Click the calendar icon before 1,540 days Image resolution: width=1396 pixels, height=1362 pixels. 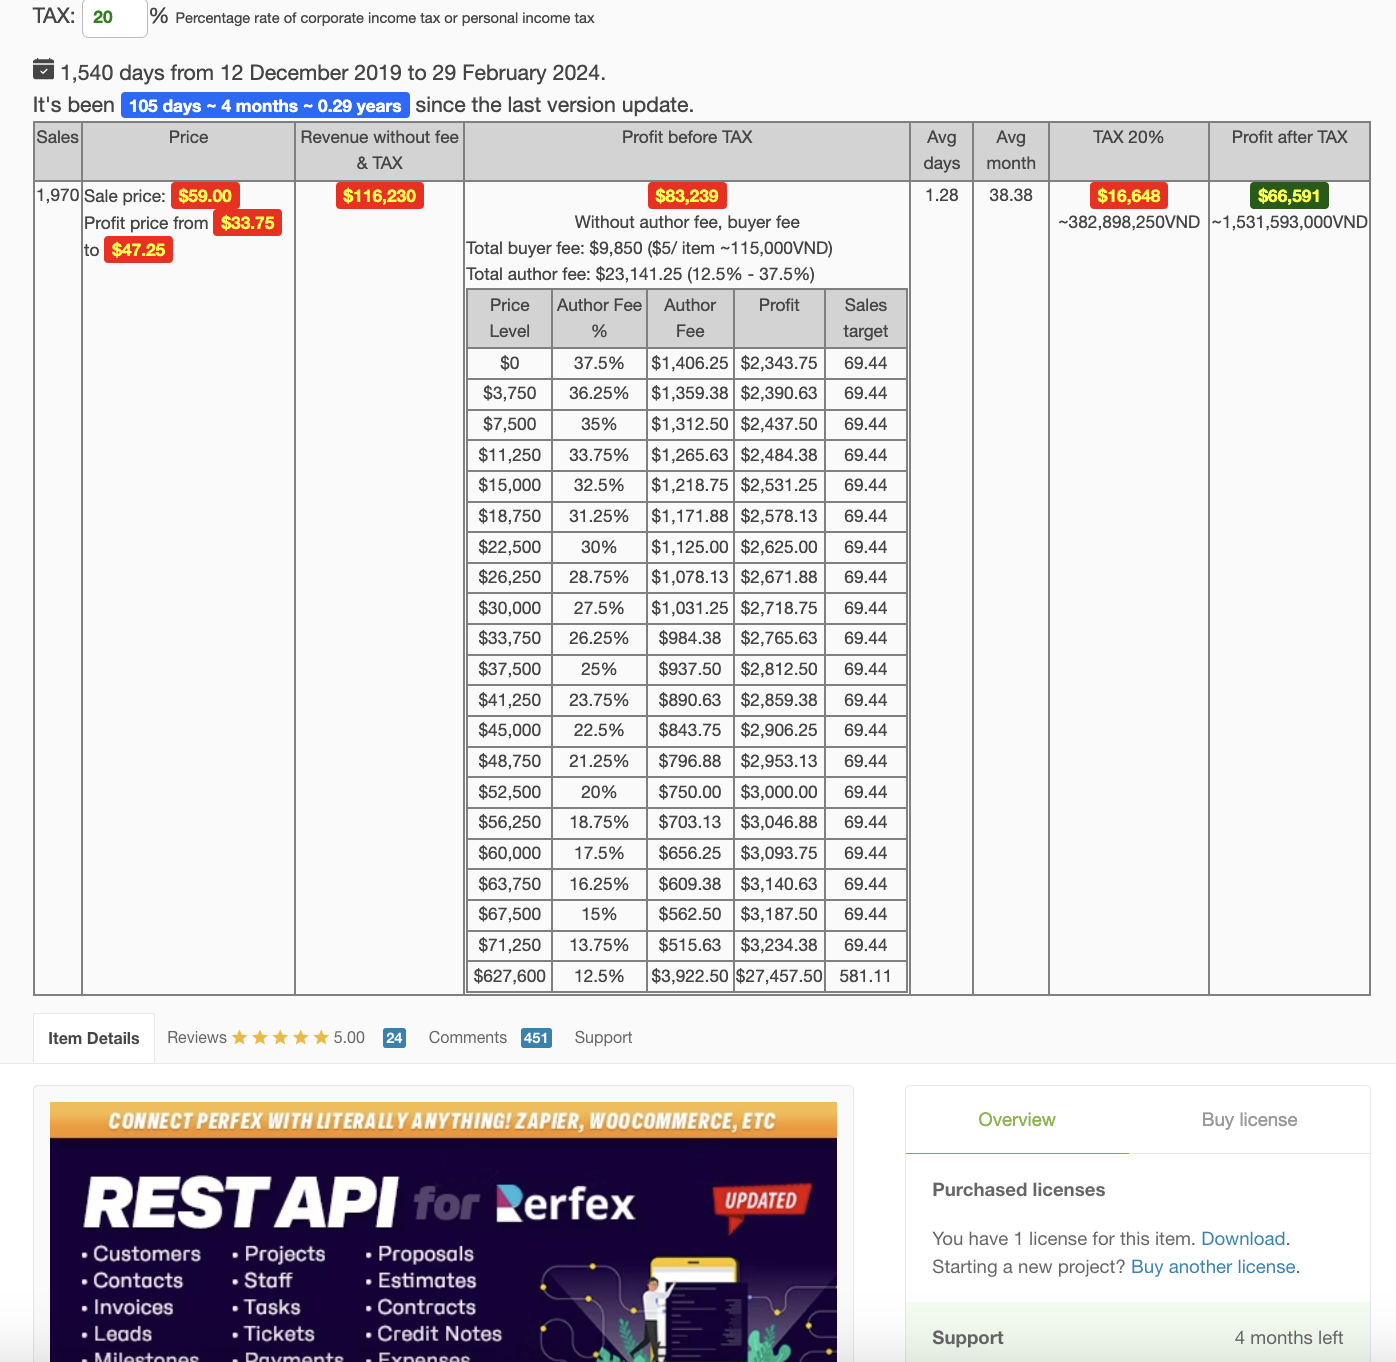click(x=43, y=69)
